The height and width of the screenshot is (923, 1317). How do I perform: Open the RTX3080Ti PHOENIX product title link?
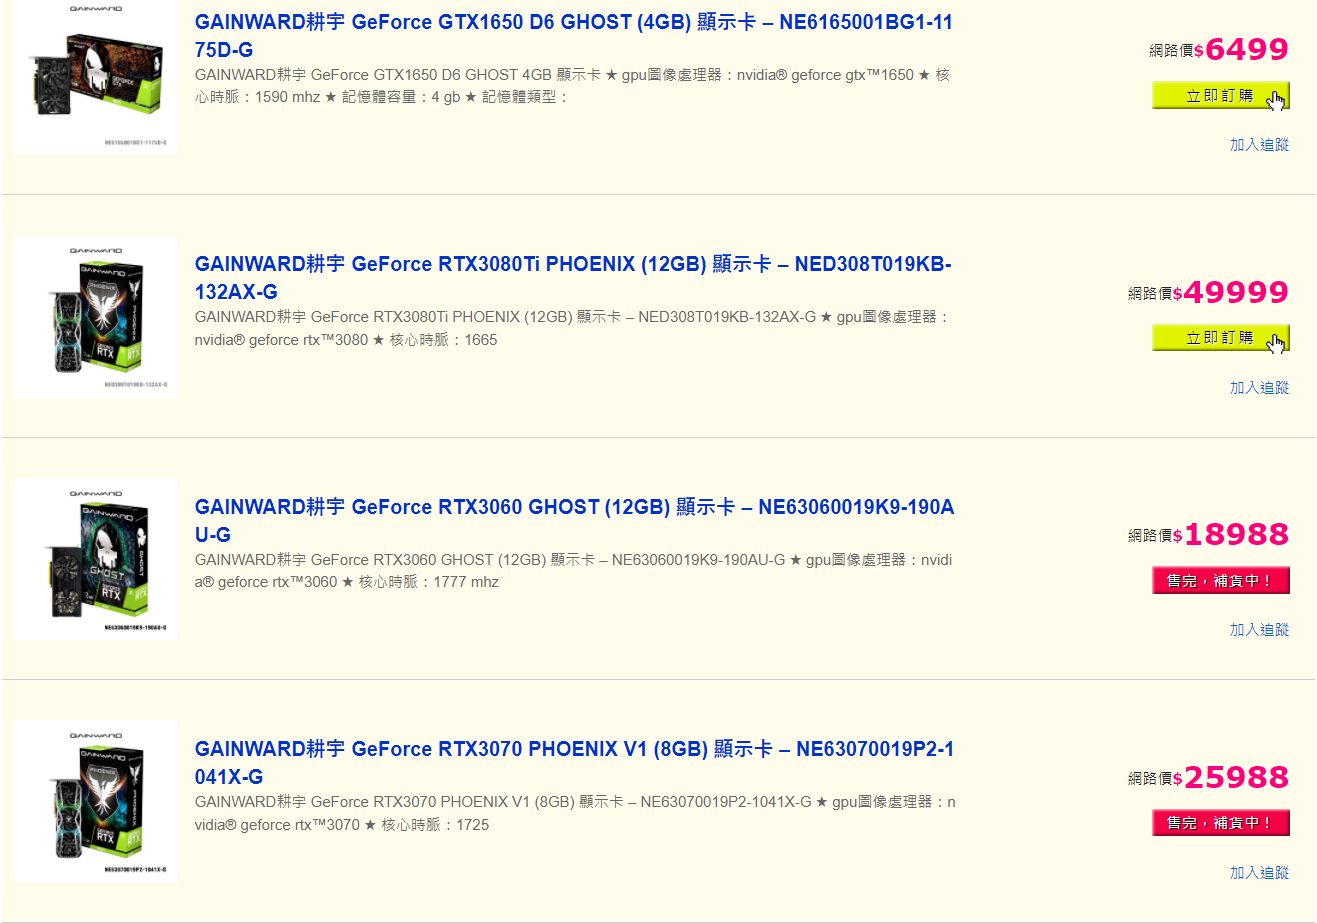pos(573,278)
